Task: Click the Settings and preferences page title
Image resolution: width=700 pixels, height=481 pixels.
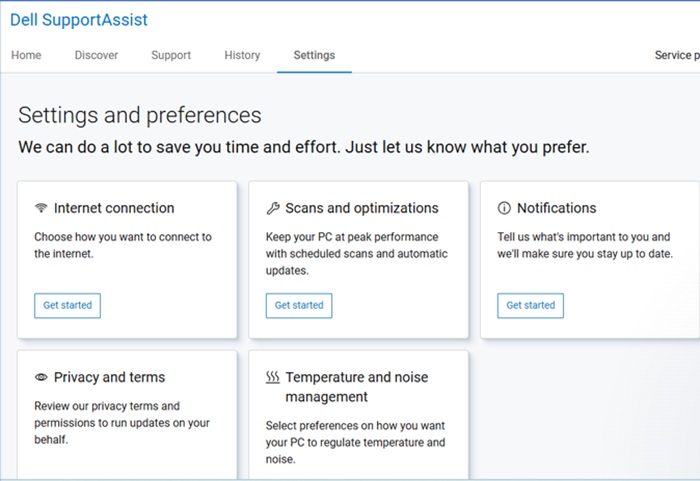Action: (x=140, y=115)
